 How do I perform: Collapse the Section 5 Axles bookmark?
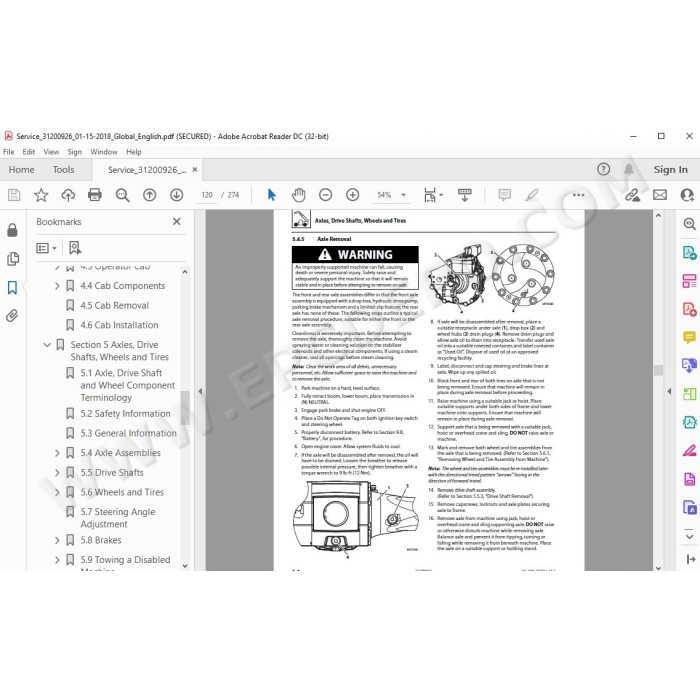(x=47, y=345)
